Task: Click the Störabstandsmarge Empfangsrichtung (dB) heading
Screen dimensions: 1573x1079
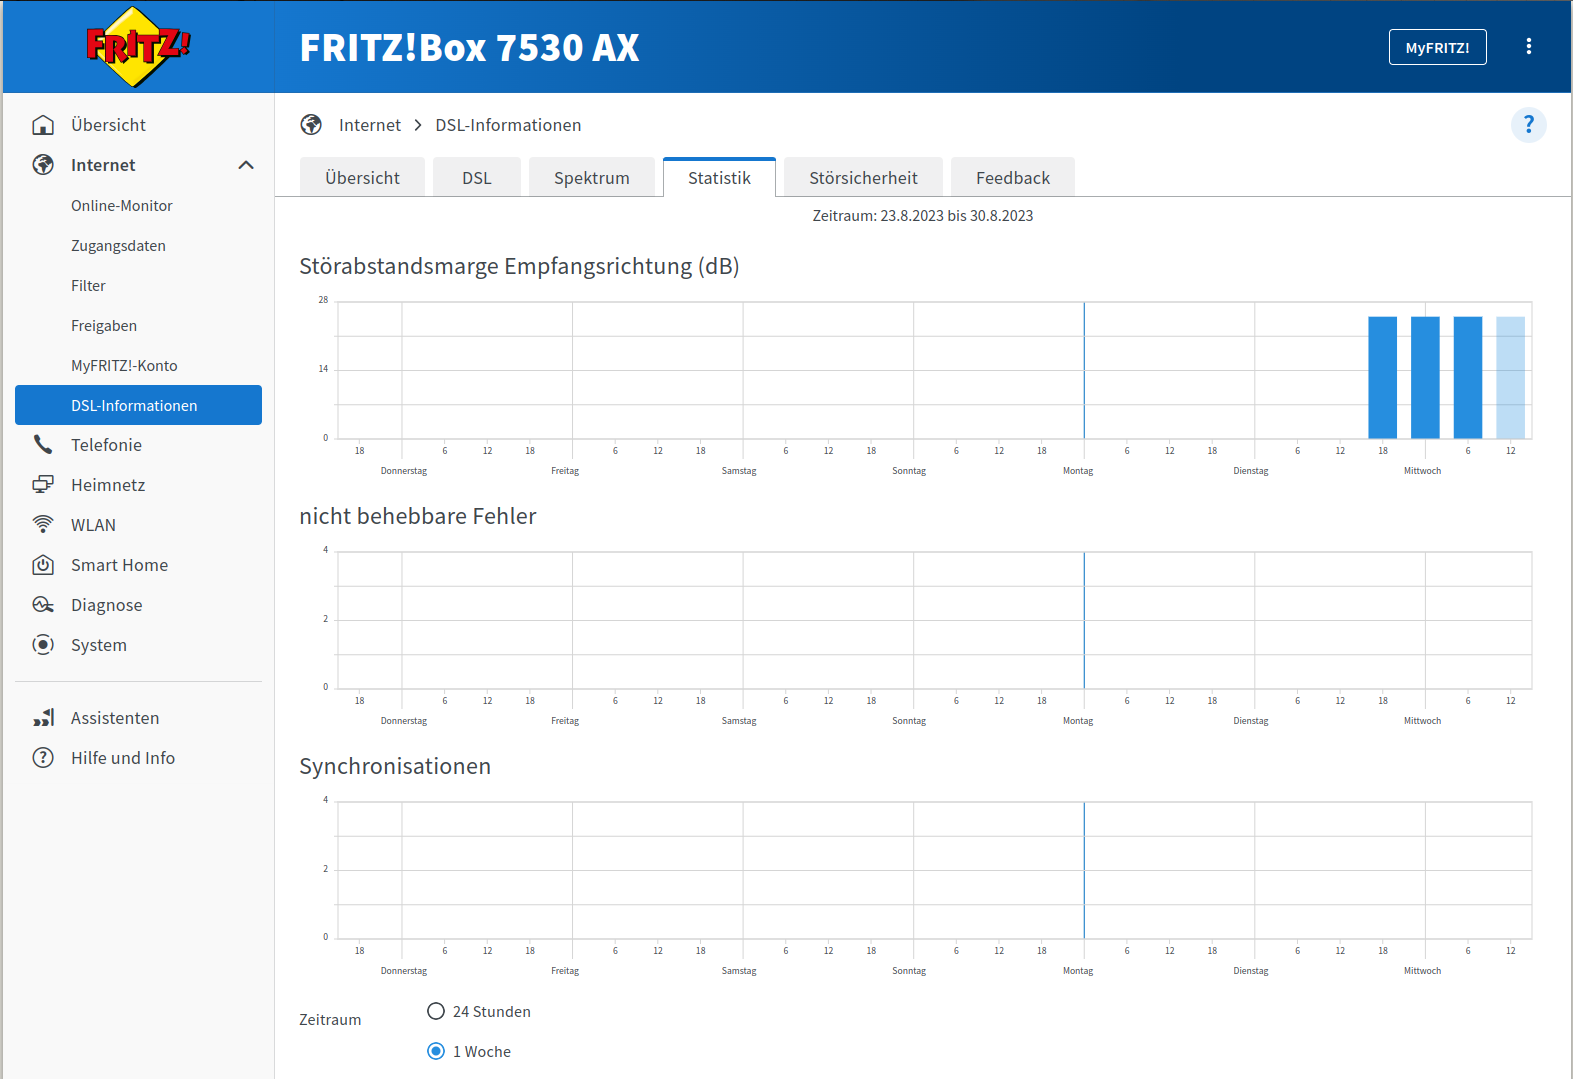Action: coord(519,266)
